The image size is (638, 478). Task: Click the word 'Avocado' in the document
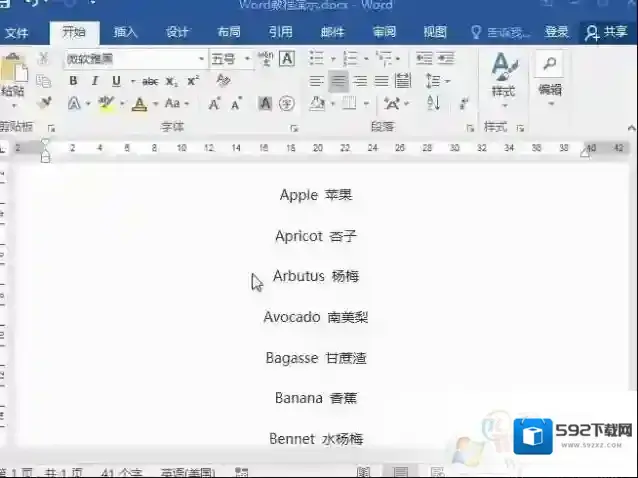[x=292, y=317]
